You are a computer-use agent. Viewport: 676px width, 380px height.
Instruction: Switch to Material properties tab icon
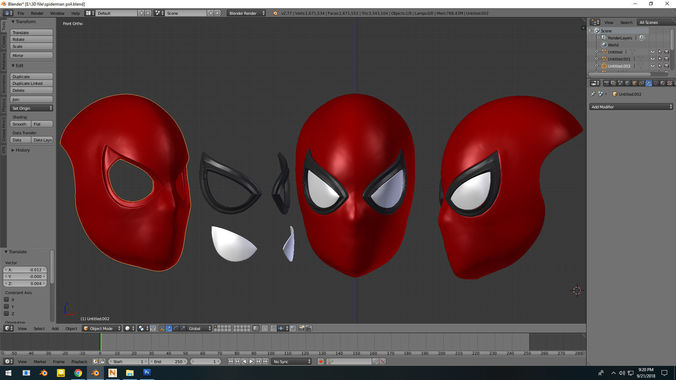pyautogui.click(x=663, y=83)
